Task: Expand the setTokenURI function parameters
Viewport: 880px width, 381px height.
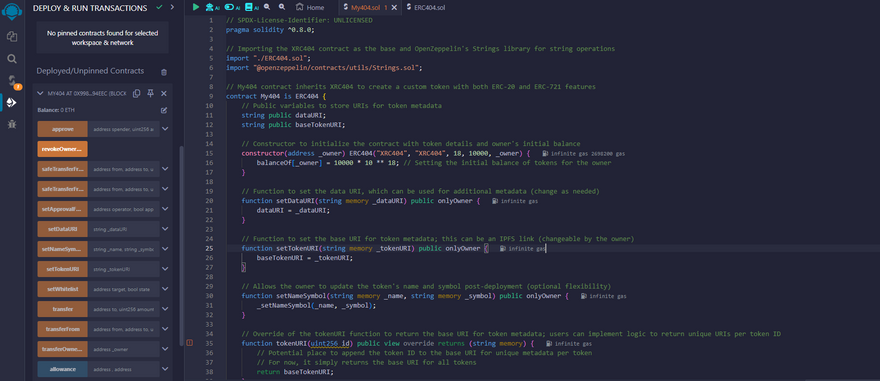Action: 165,269
